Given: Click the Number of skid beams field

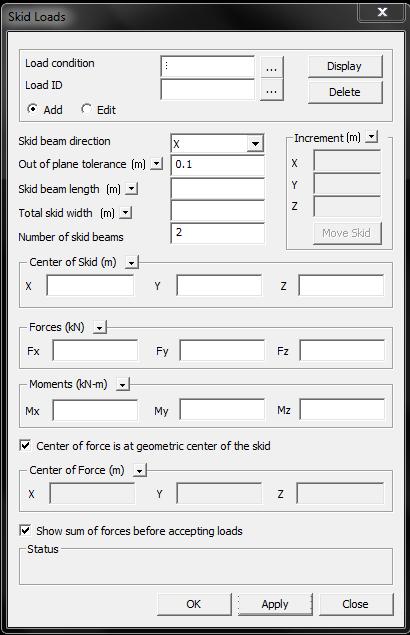Looking at the screenshot, I should pos(218,233).
